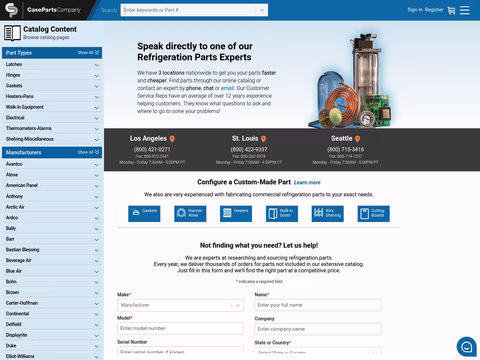Click the Model number field
Image resolution: width=480 pixels, height=360 pixels.
(180, 328)
